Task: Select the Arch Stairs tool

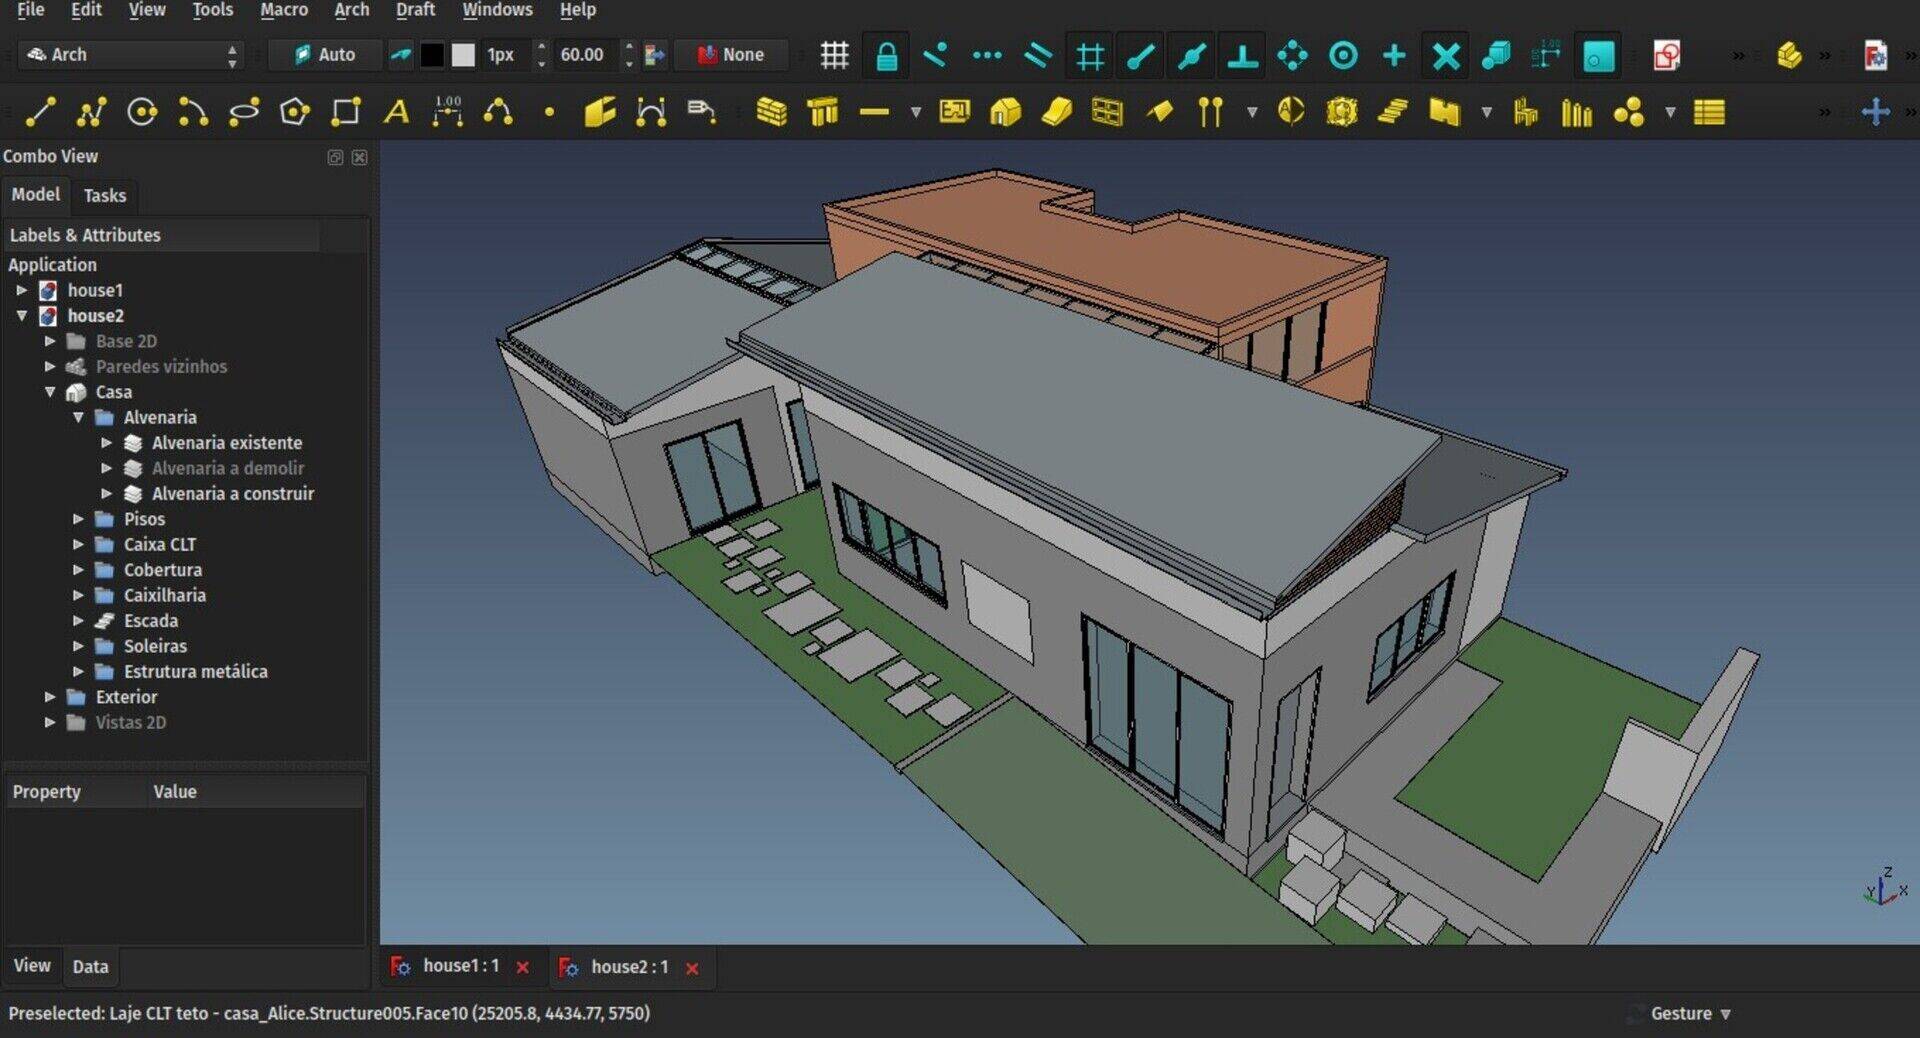Action: tap(1392, 112)
